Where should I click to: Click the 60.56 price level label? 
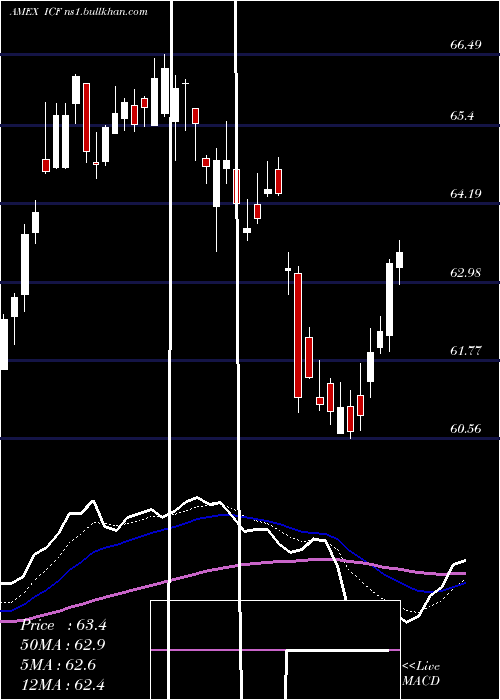[x=466, y=429]
